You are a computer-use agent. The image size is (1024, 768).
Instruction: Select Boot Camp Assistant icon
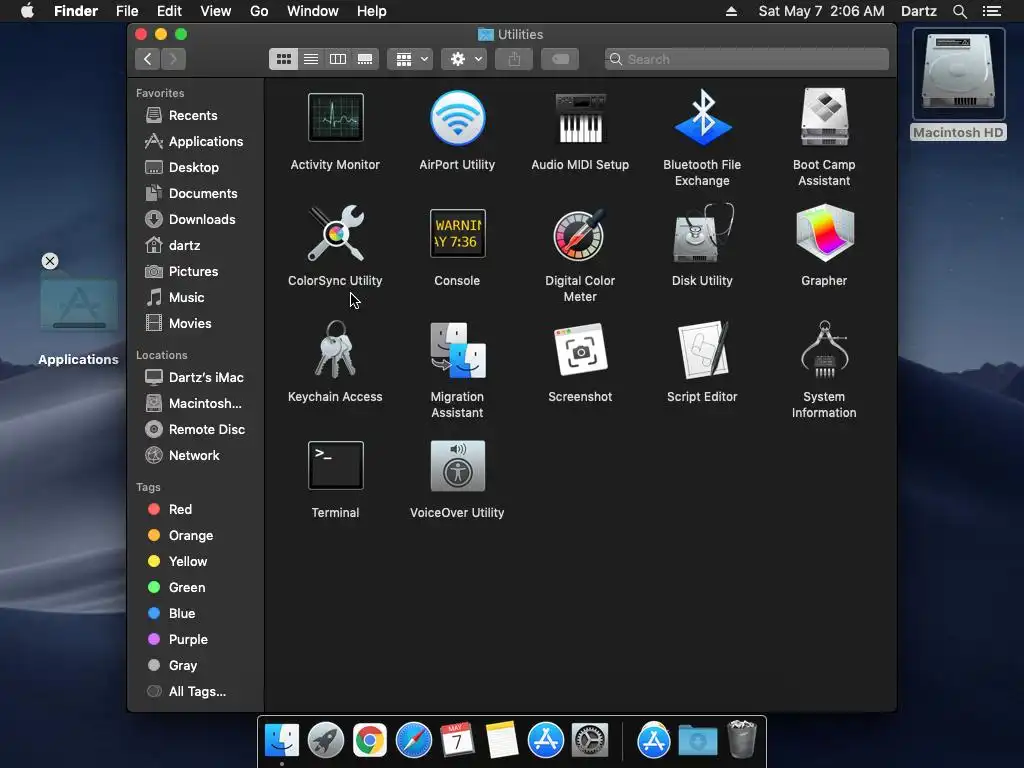coord(824,118)
